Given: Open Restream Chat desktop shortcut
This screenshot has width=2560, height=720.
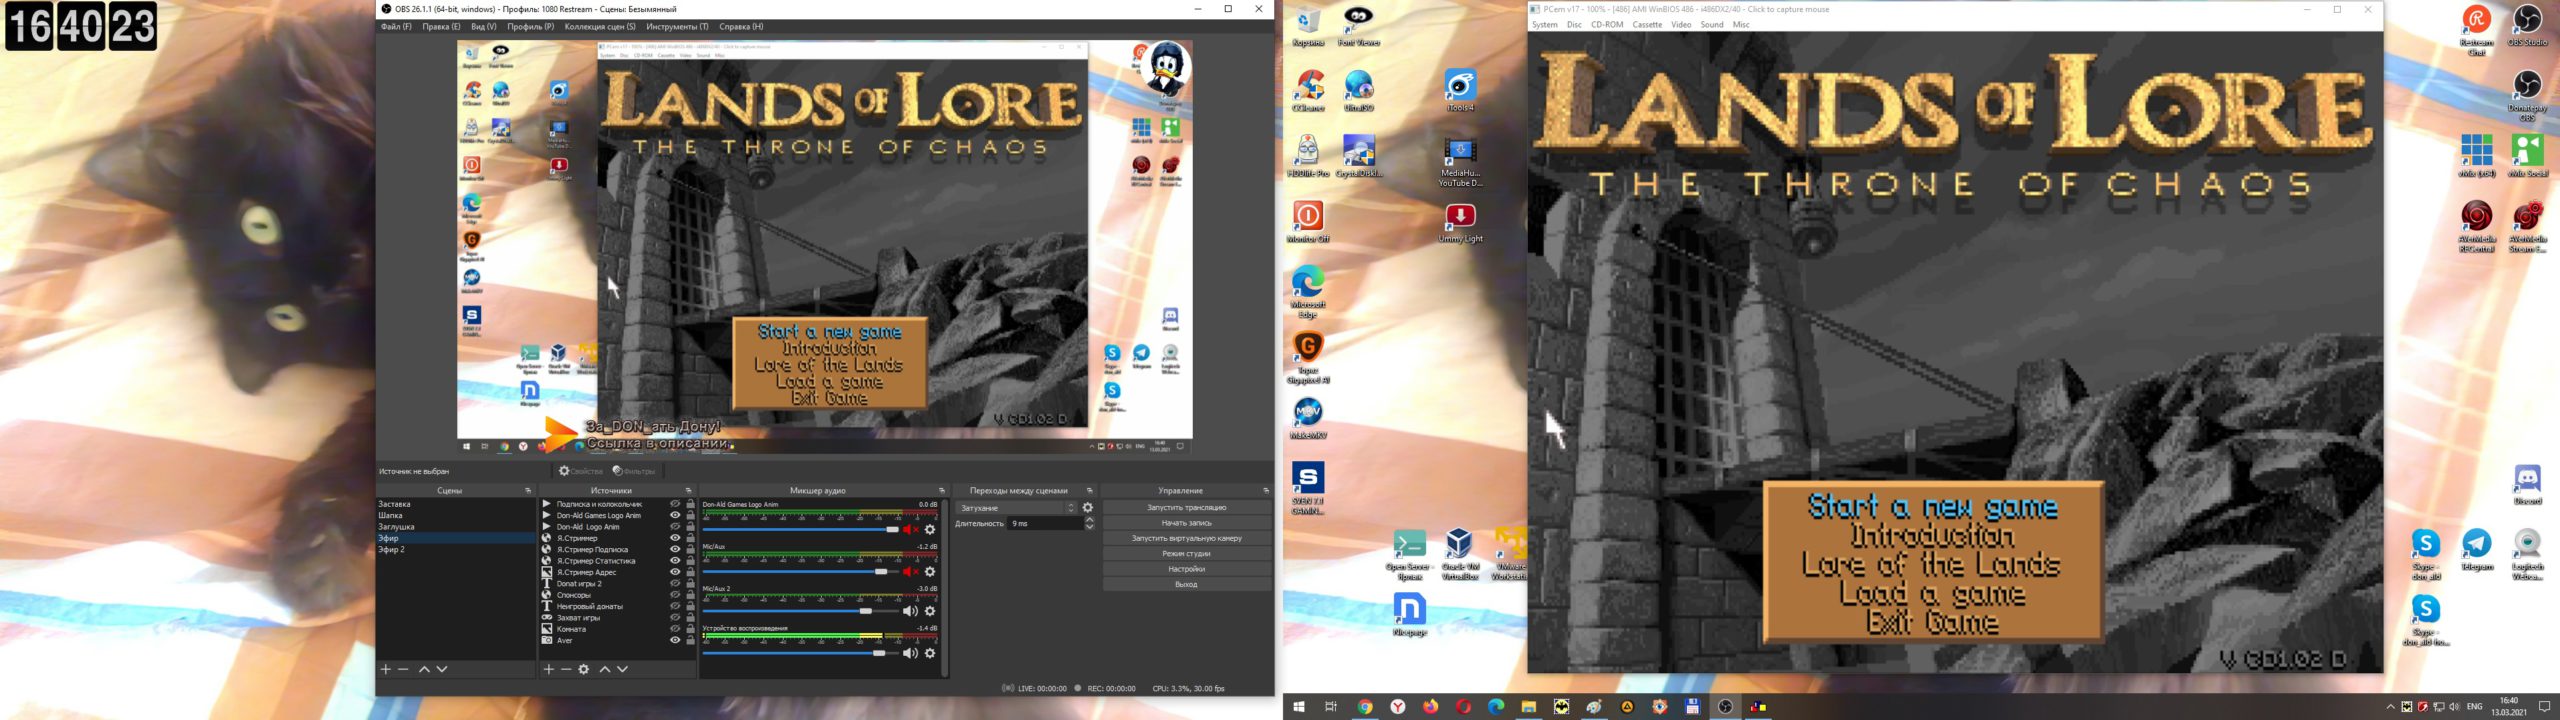Looking at the screenshot, I should 2476,30.
